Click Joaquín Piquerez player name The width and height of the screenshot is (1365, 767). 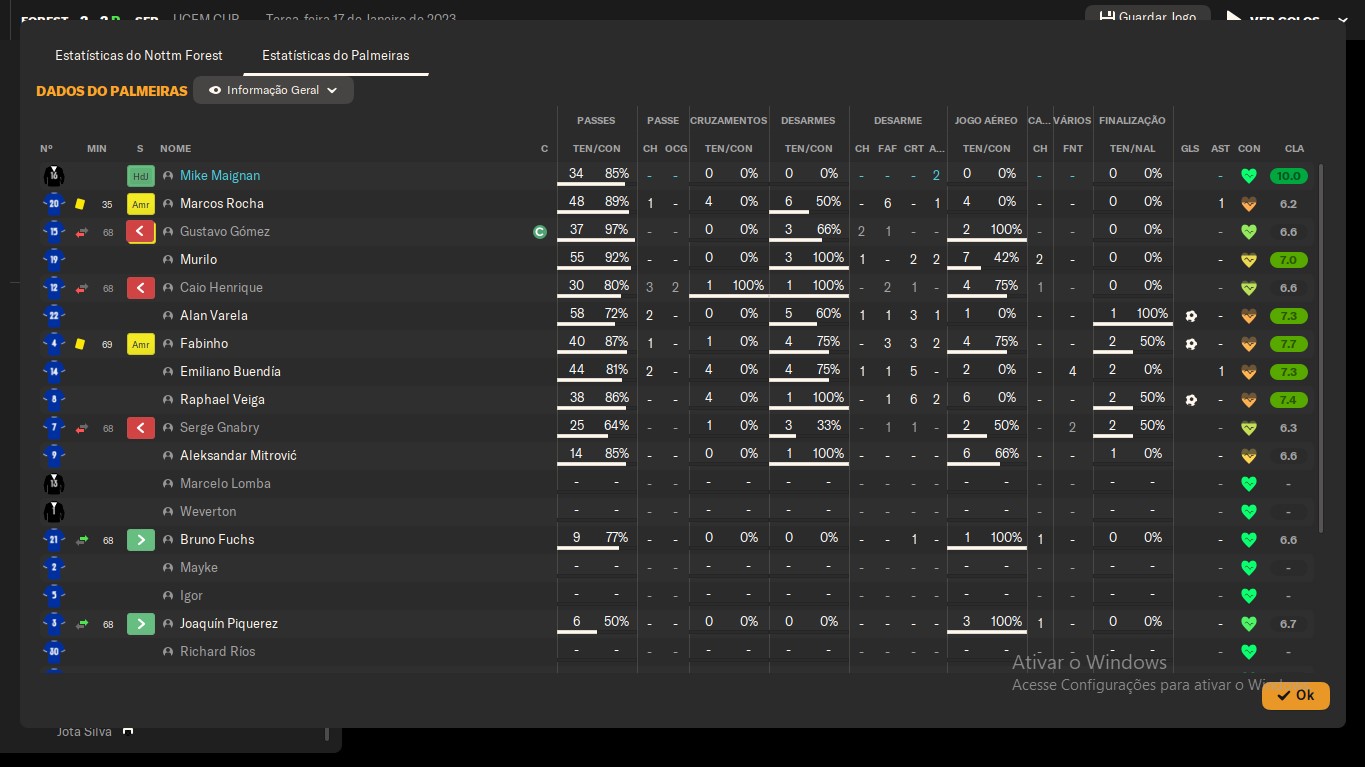click(x=229, y=623)
